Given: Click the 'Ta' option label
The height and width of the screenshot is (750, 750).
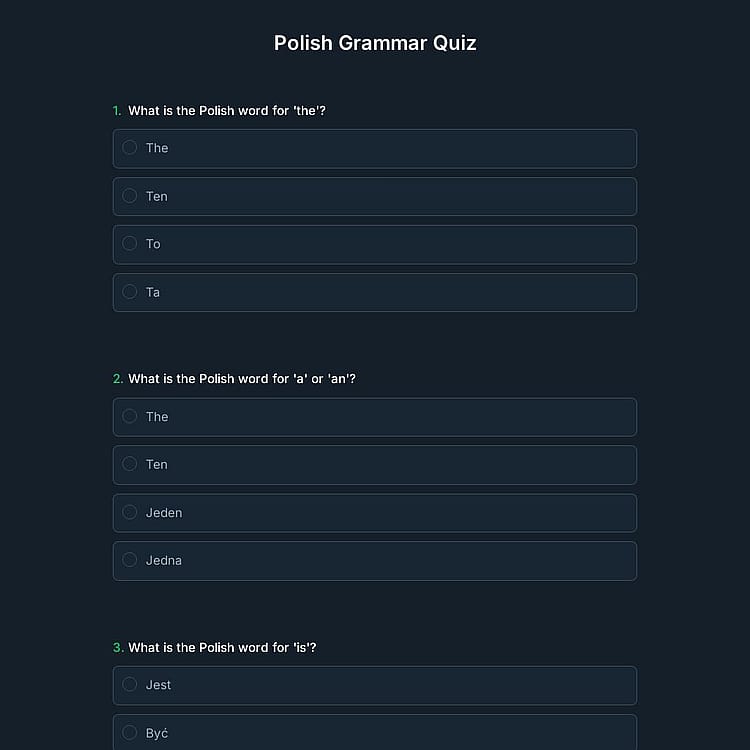Looking at the screenshot, I should pos(153,293).
